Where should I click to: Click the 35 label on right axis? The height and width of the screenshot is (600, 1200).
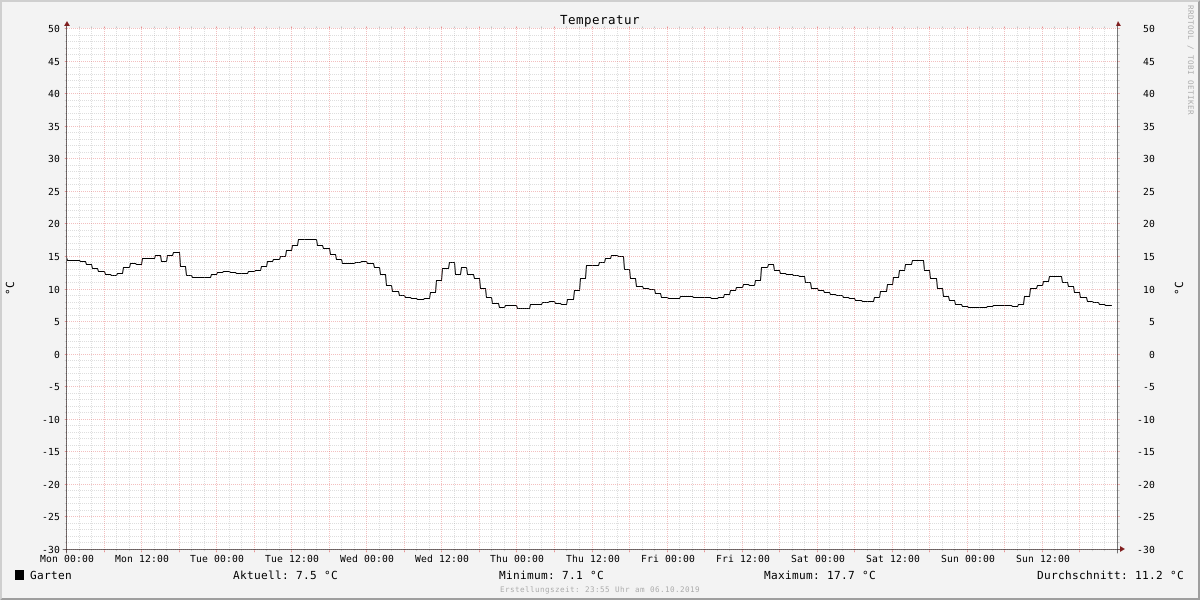point(1149,126)
